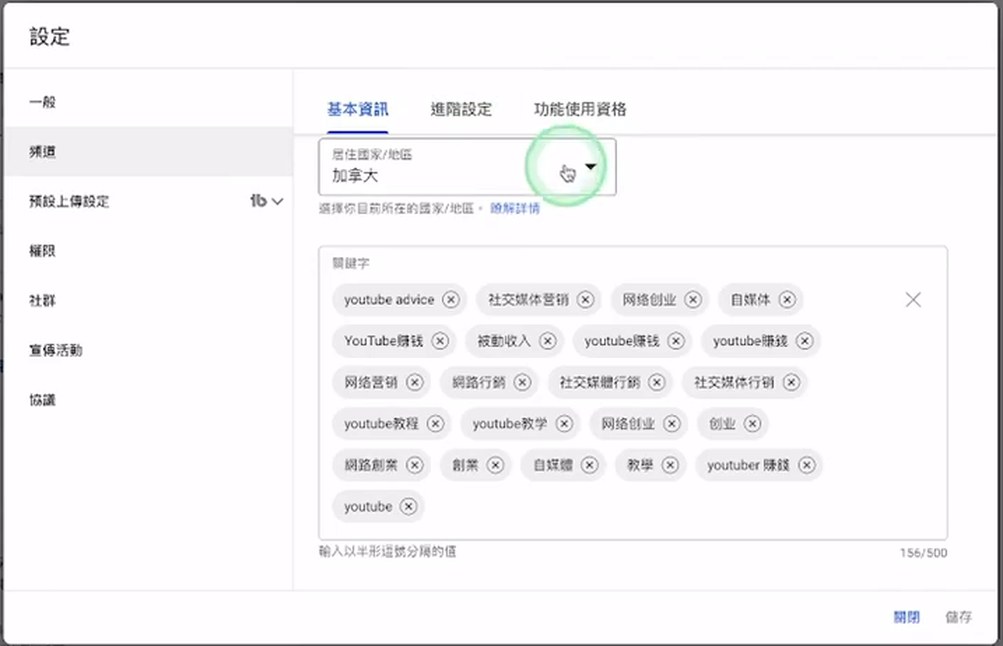Open 預設上傳設定 in the sidebar
Viewport: 1003px width, 646px height.
(x=148, y=201)
